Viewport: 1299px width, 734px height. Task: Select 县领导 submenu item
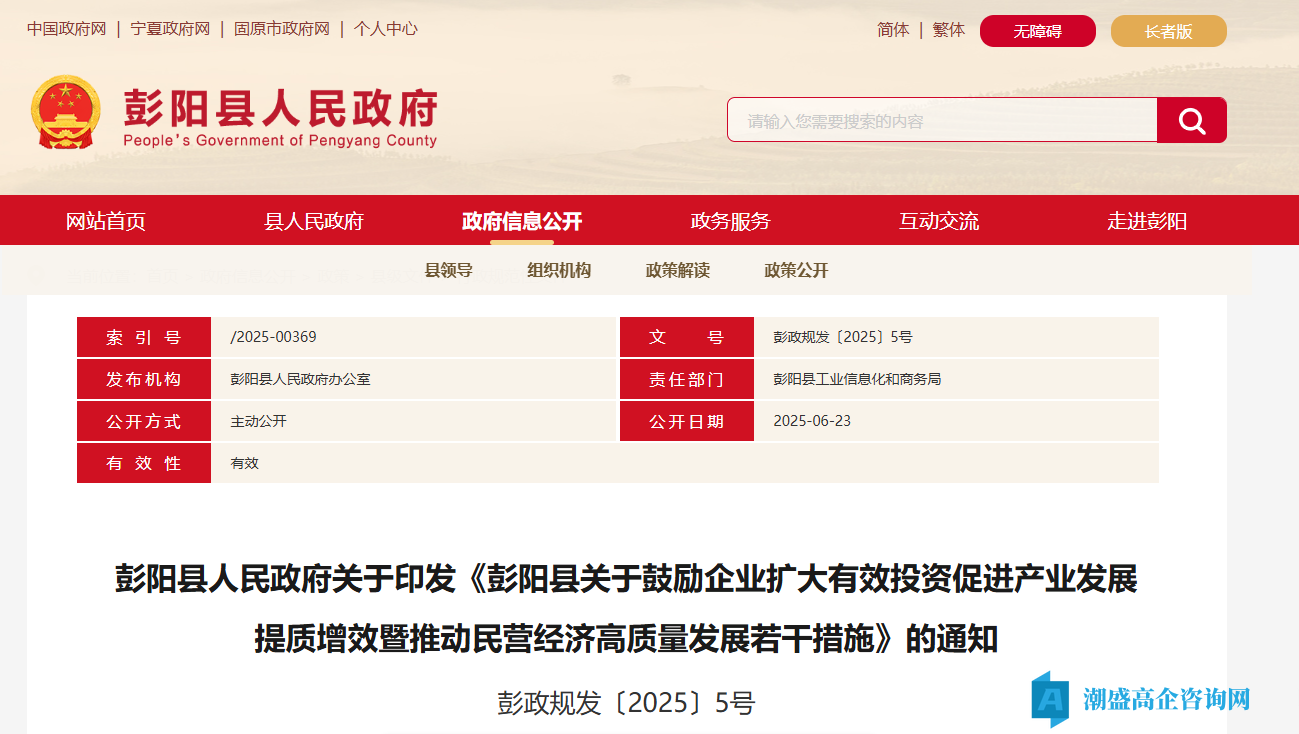pyautogui.click(x=449, y=270)
